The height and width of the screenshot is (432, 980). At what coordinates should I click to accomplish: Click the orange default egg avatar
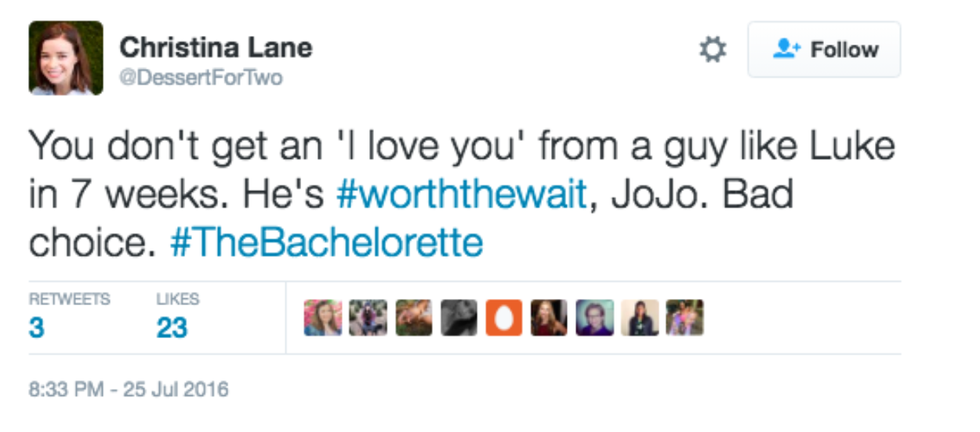click(x=505, y=318)
